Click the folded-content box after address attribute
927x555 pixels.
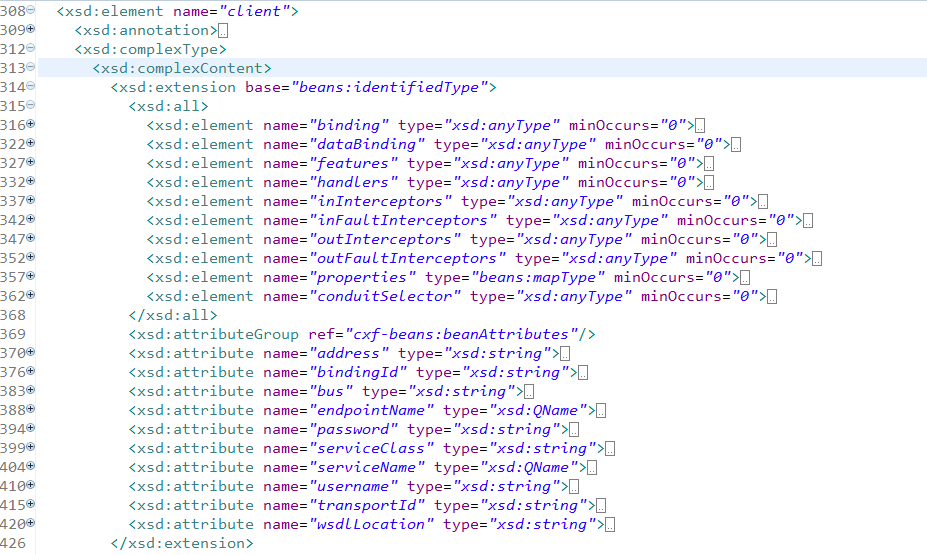point(565,354)
